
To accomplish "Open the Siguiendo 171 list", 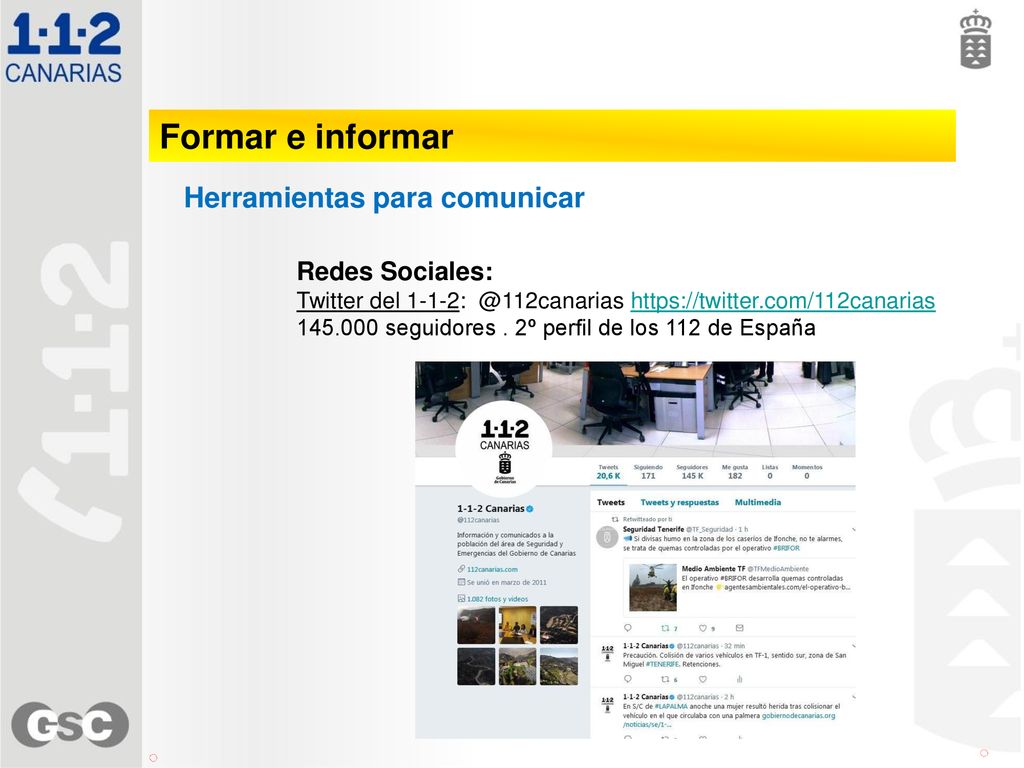I will tap(648, 472).
